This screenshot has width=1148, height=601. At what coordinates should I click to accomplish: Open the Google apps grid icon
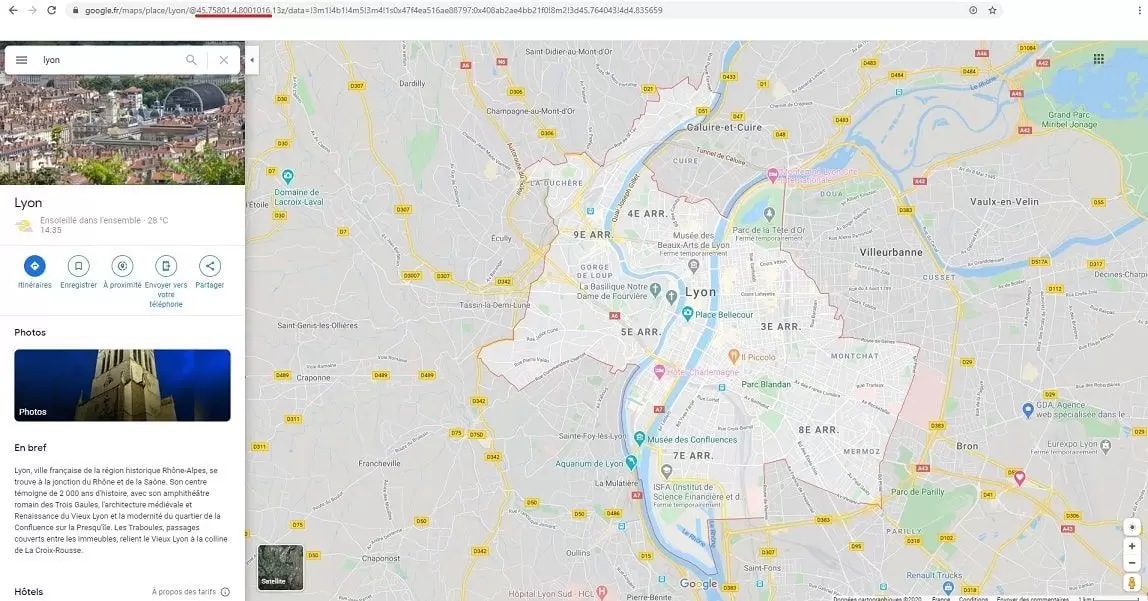click(x=1099, y=59)
